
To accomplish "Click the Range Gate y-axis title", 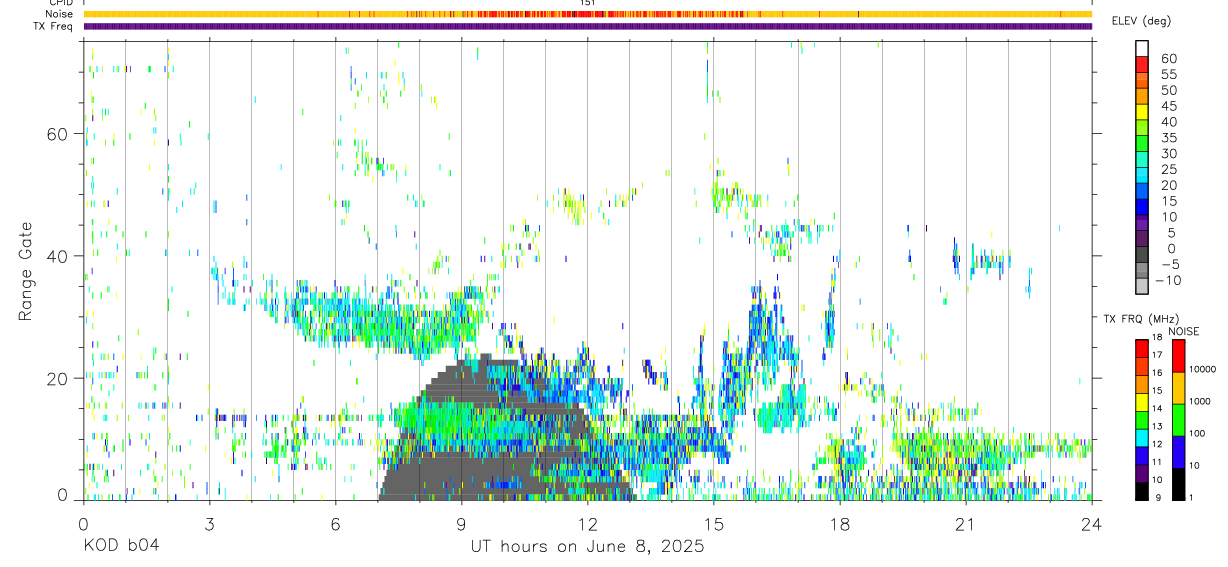I will [27, 271].
